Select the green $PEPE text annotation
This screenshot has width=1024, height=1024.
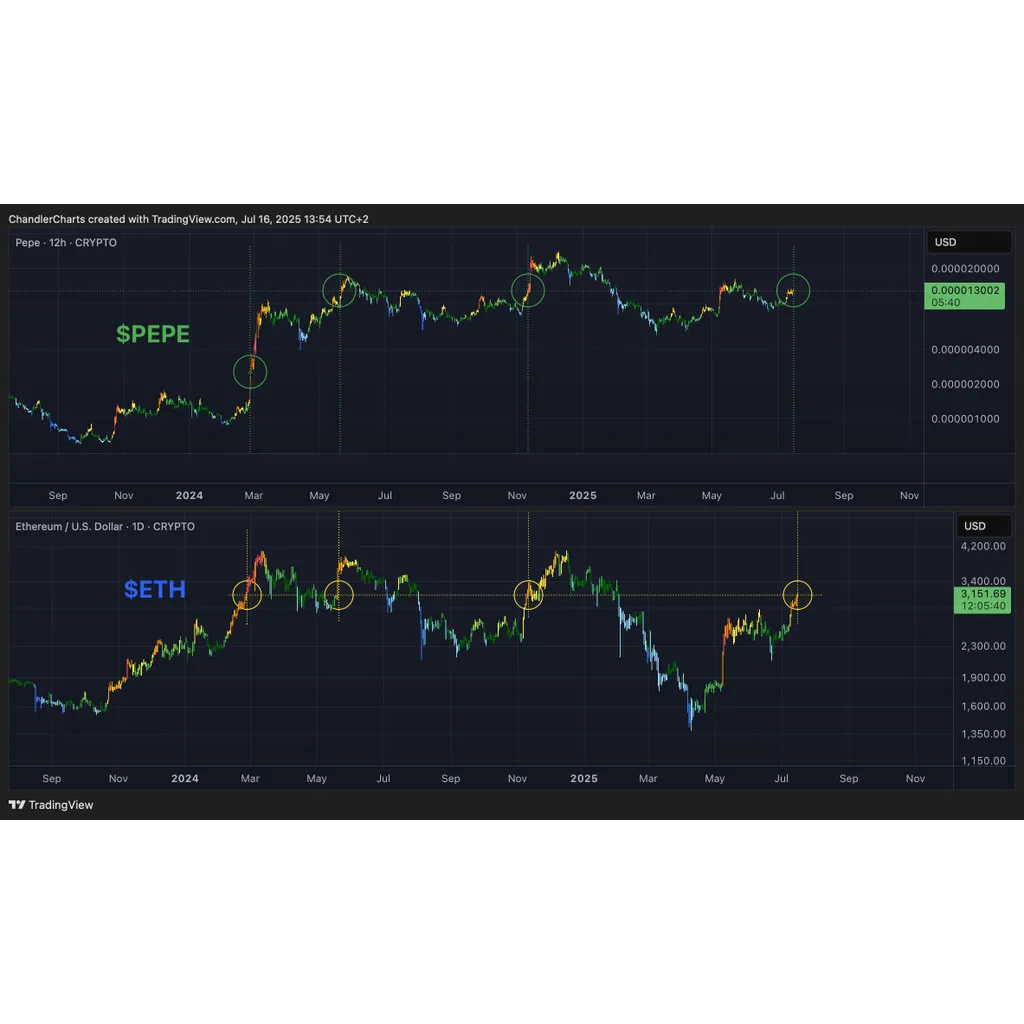[153, 334]
